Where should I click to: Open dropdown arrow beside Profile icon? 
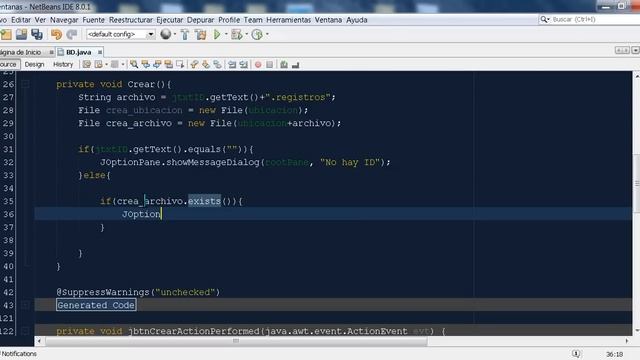pyautogui.click(x=267, y=34)
